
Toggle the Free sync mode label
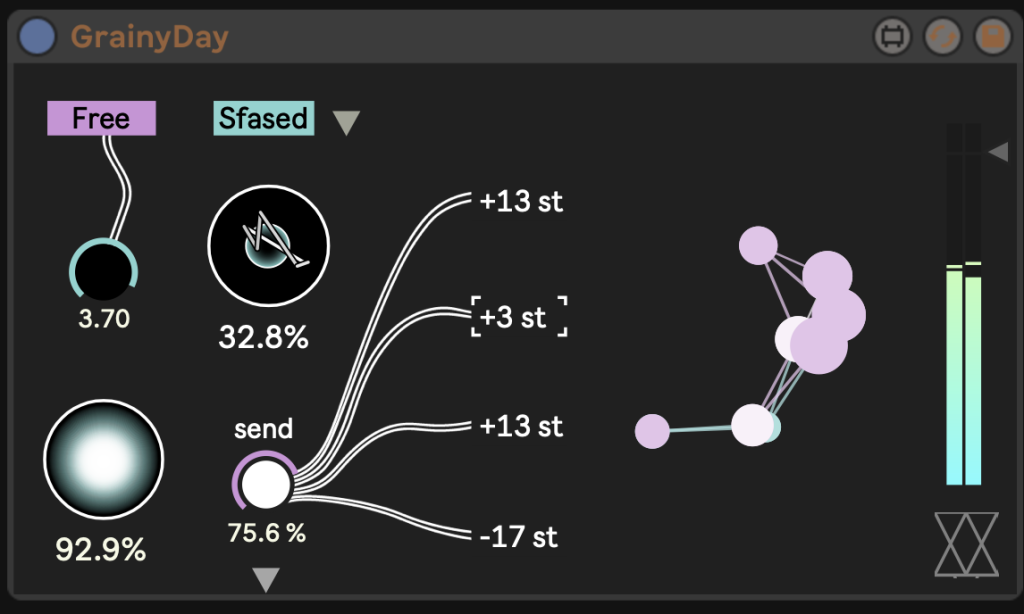(101, 118)
